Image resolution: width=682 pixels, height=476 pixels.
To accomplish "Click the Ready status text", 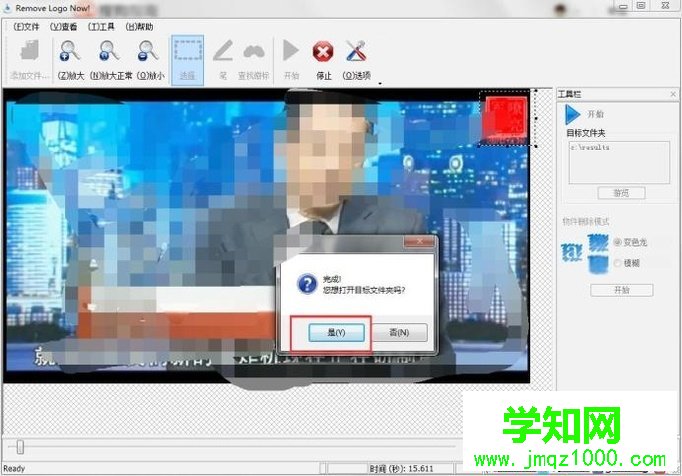I will click(x=14, y=469).
